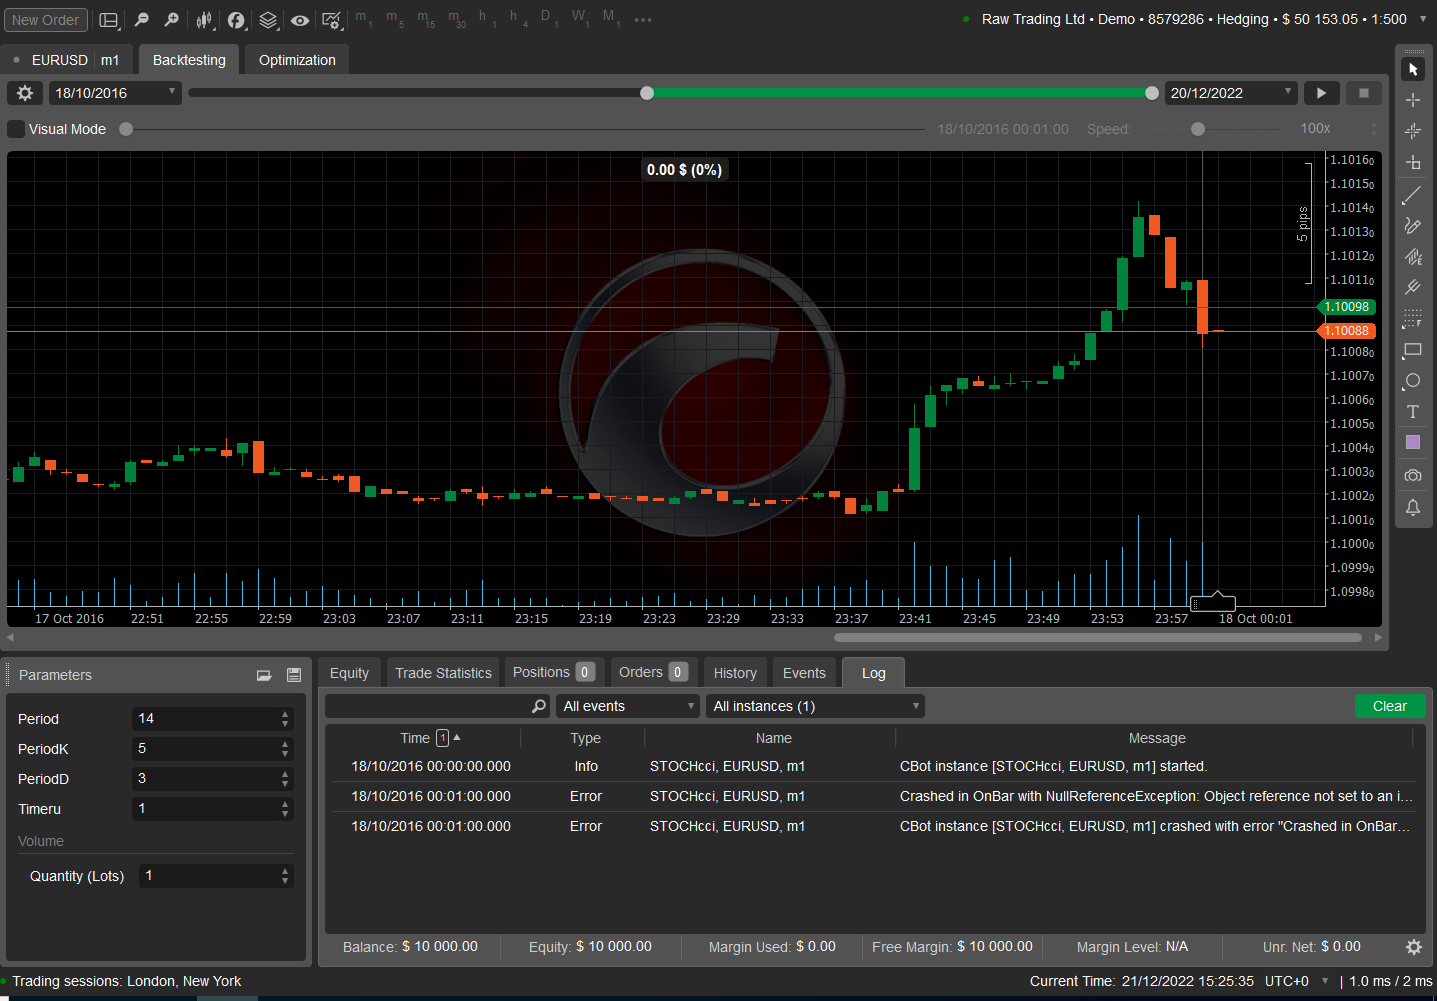Select the Andrews pitchfork tool
1437x1001 pixels.
tap(1413, 287)
